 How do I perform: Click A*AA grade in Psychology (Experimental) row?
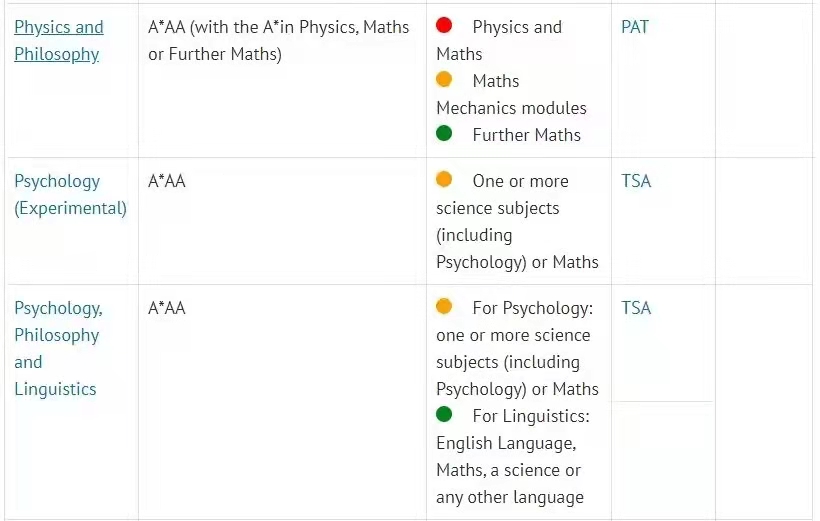coord(167,181)
